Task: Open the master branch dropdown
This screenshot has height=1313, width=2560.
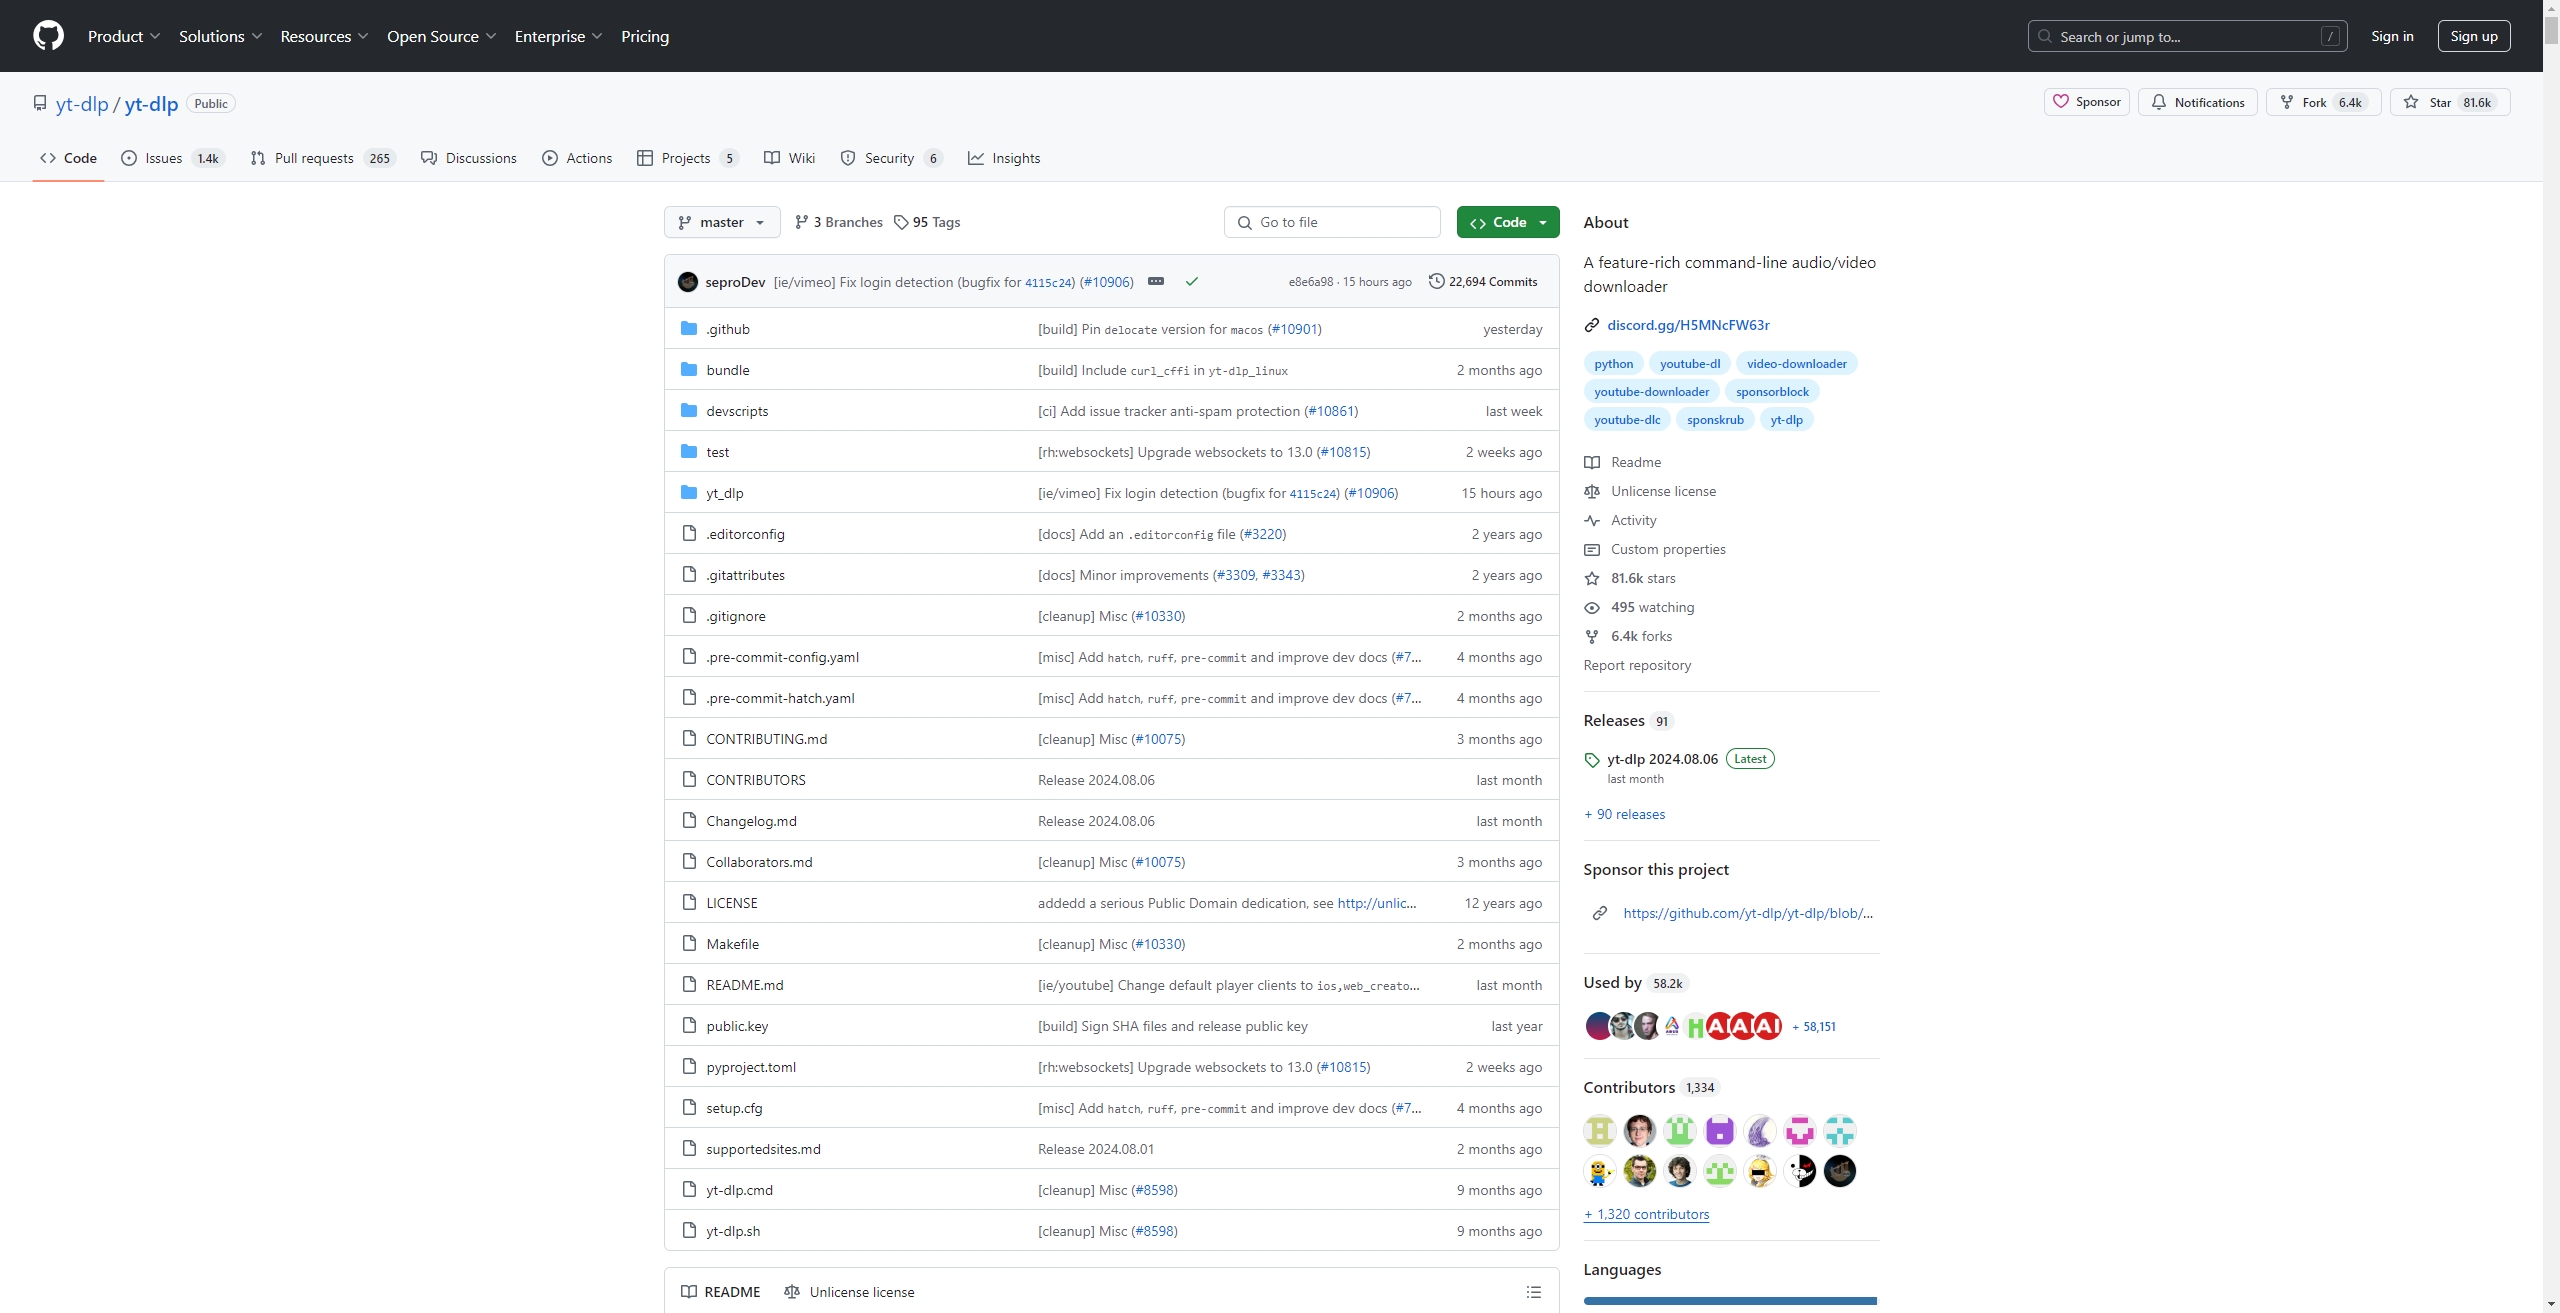Action: [x=722, y=222]
